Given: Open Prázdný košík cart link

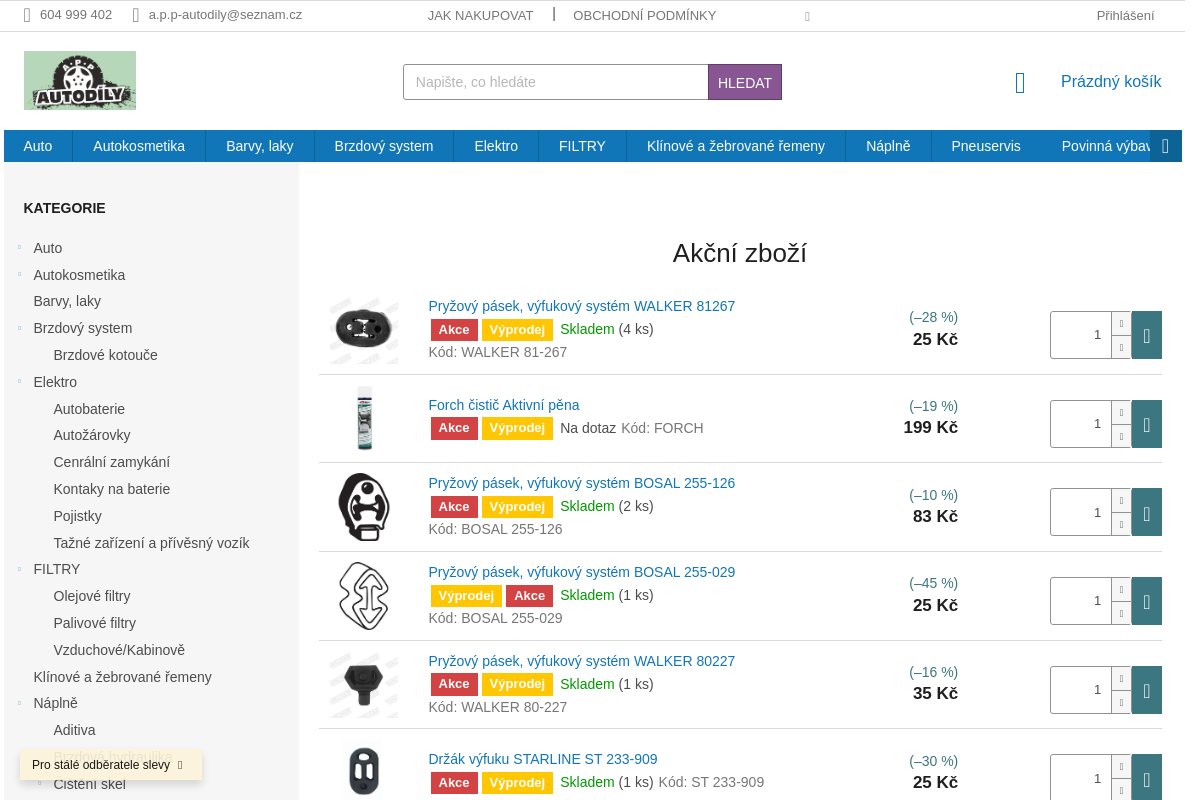Looking at the screenshot, I should coord(1111,82).
